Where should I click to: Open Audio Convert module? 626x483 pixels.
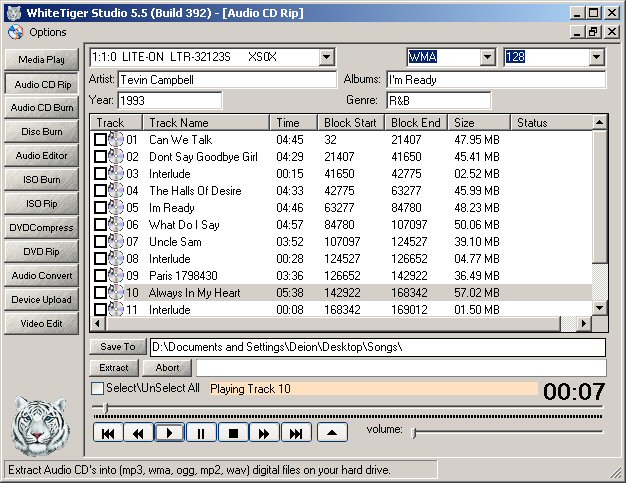pos(42,275)
